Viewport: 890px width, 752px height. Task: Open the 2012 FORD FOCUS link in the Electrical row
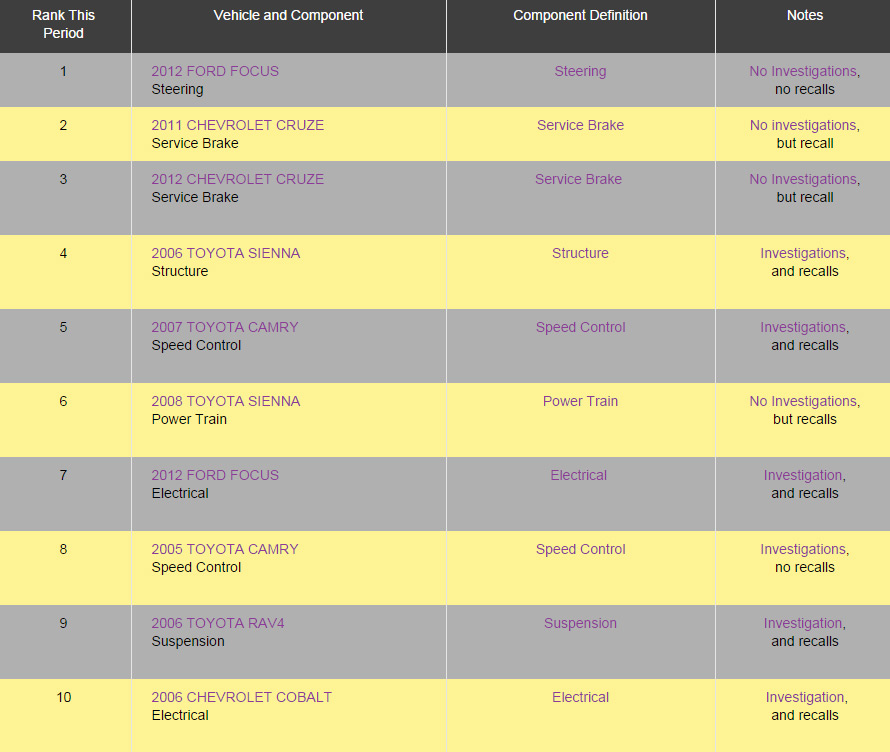point(215,475)
